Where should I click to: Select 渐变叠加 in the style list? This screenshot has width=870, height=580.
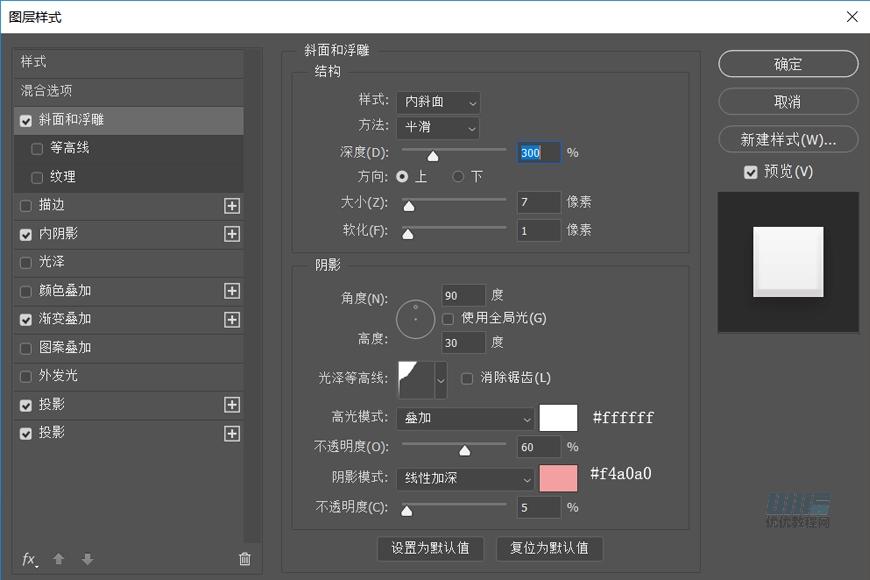point(65,318)
